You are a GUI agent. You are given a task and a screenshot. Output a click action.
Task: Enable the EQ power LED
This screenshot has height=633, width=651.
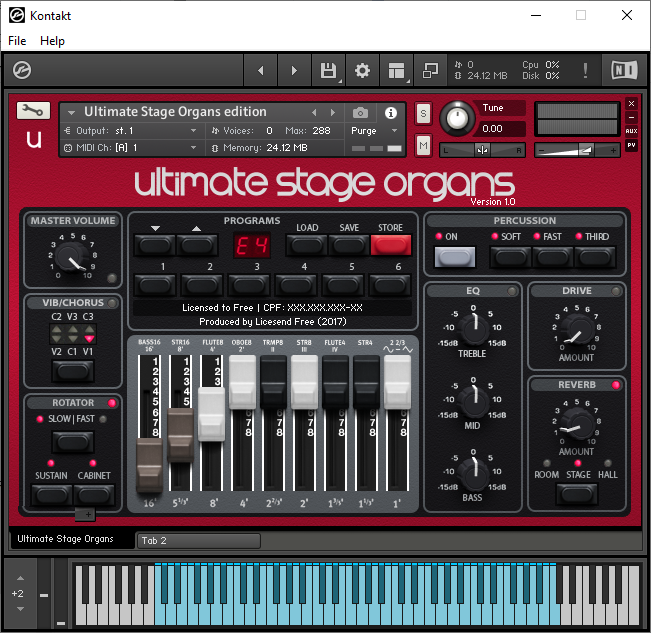pyautogui.click(x=512, y=291)
